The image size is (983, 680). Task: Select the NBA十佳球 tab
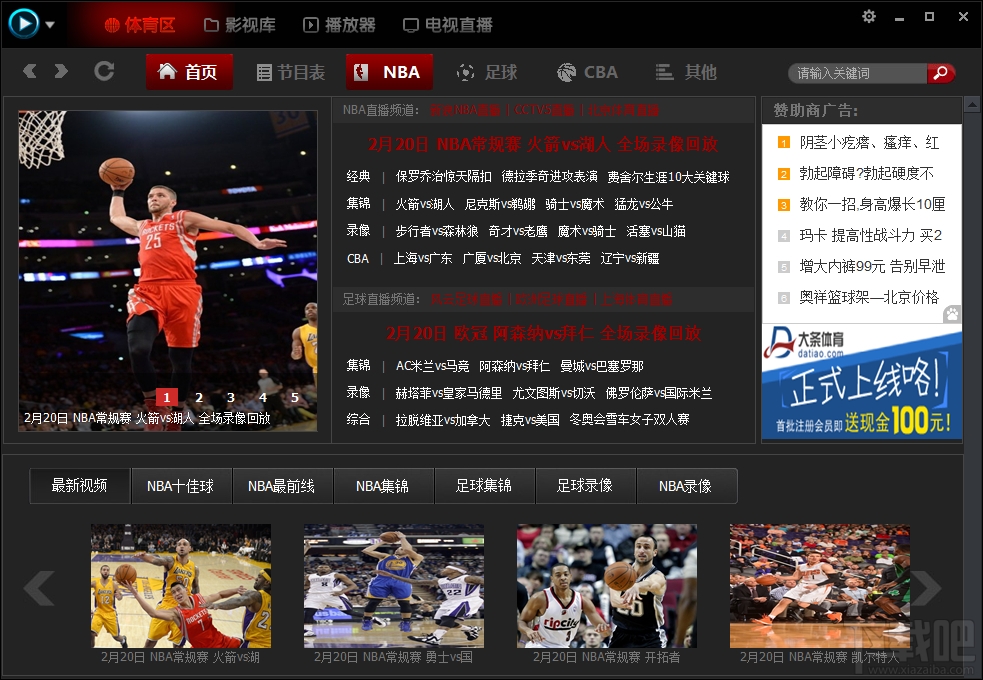pos(181,486)
